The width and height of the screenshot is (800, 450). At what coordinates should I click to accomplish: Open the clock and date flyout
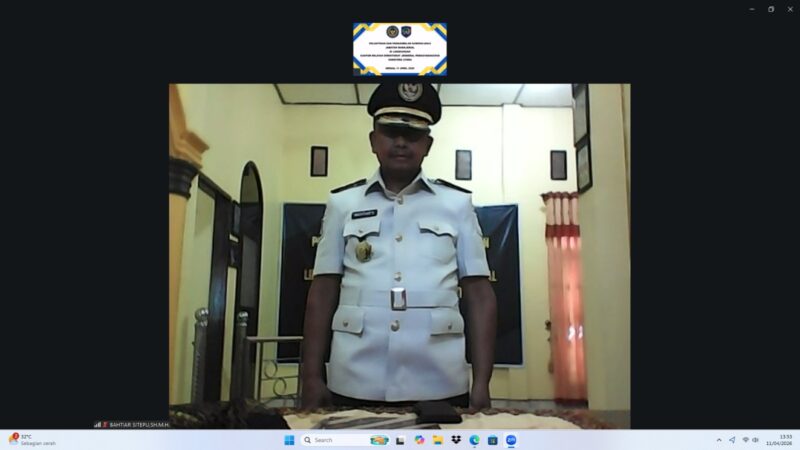click(780, 440)
